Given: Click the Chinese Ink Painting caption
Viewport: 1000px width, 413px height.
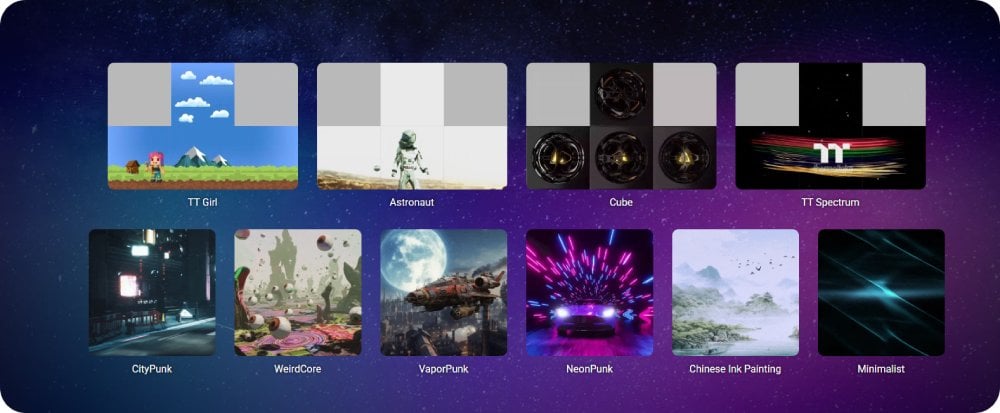Looking at the screenshot, I should [735, 369].
